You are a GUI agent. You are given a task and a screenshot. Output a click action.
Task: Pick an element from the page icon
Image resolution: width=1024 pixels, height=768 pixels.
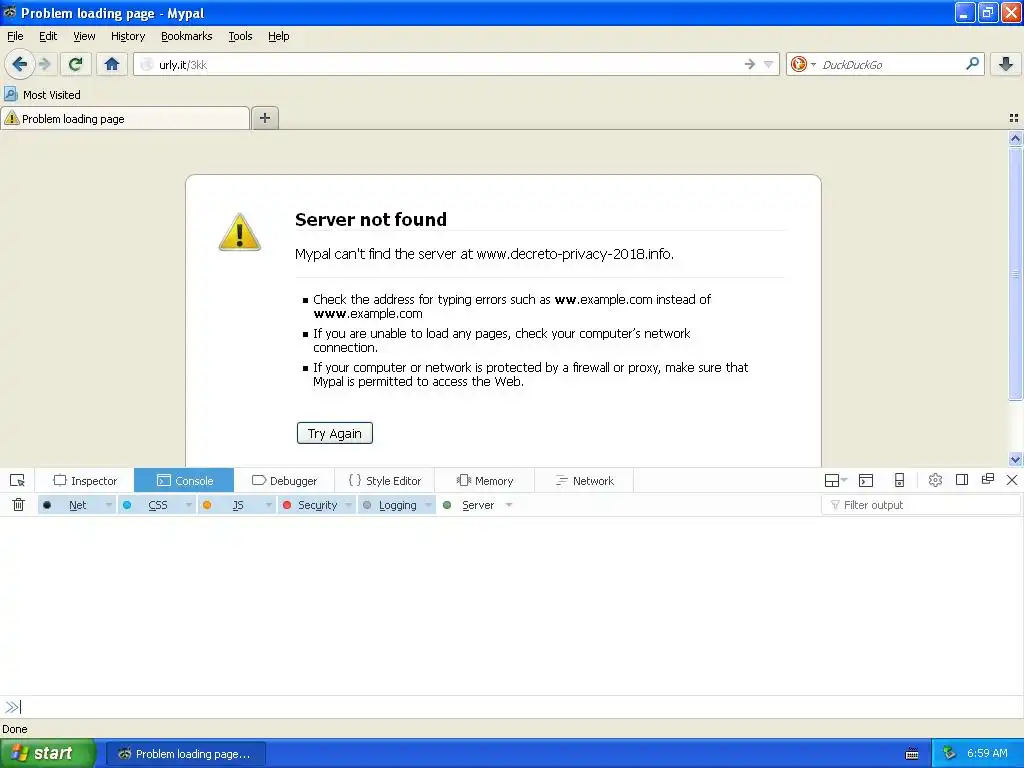click(18, 481)
